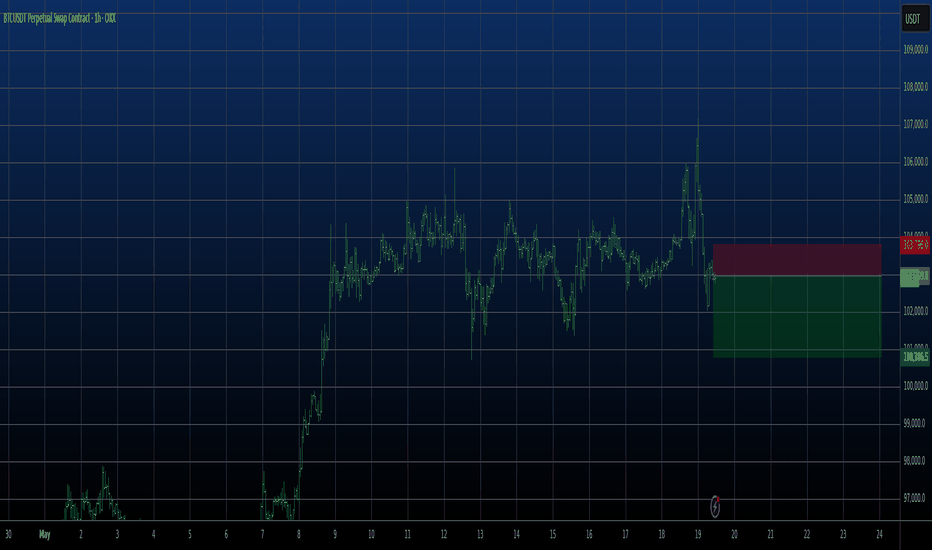Image resolution: width=932 pixels, height=550 pixels.
Task: Click the lightning bolt event marker icon
Action: tap(715, 507)
